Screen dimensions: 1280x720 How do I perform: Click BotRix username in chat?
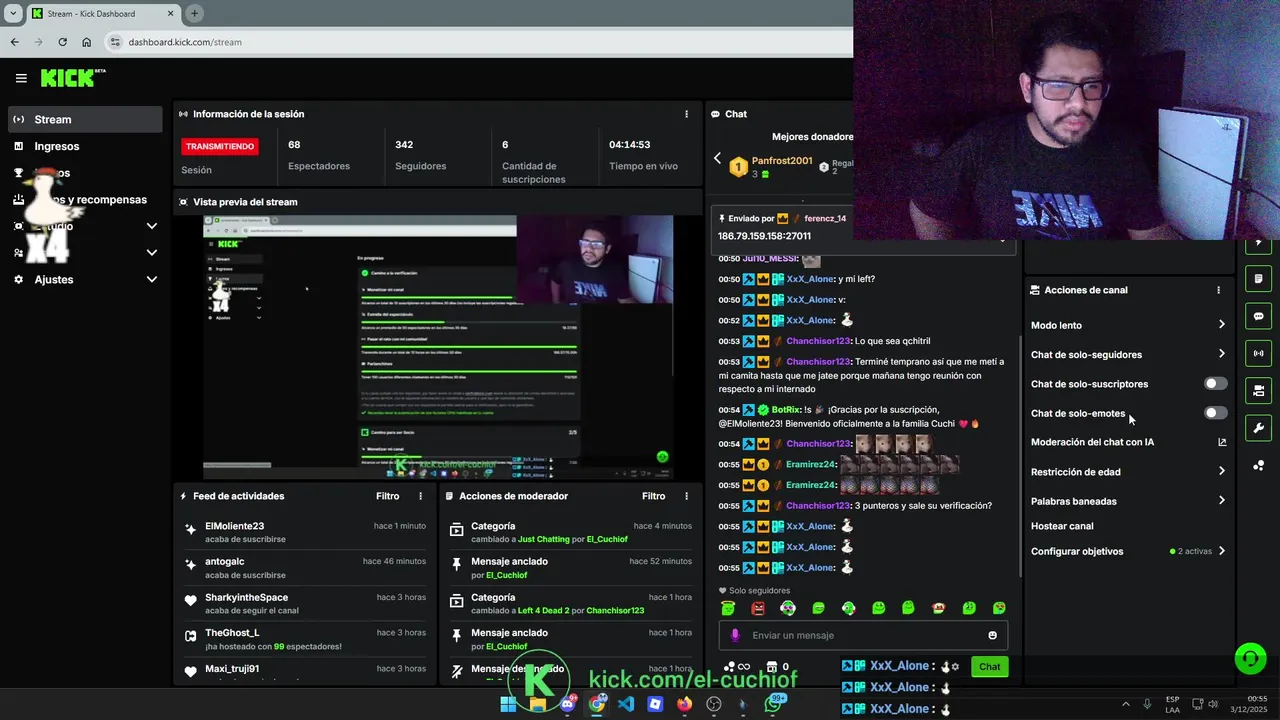click(x=785, y=410)
